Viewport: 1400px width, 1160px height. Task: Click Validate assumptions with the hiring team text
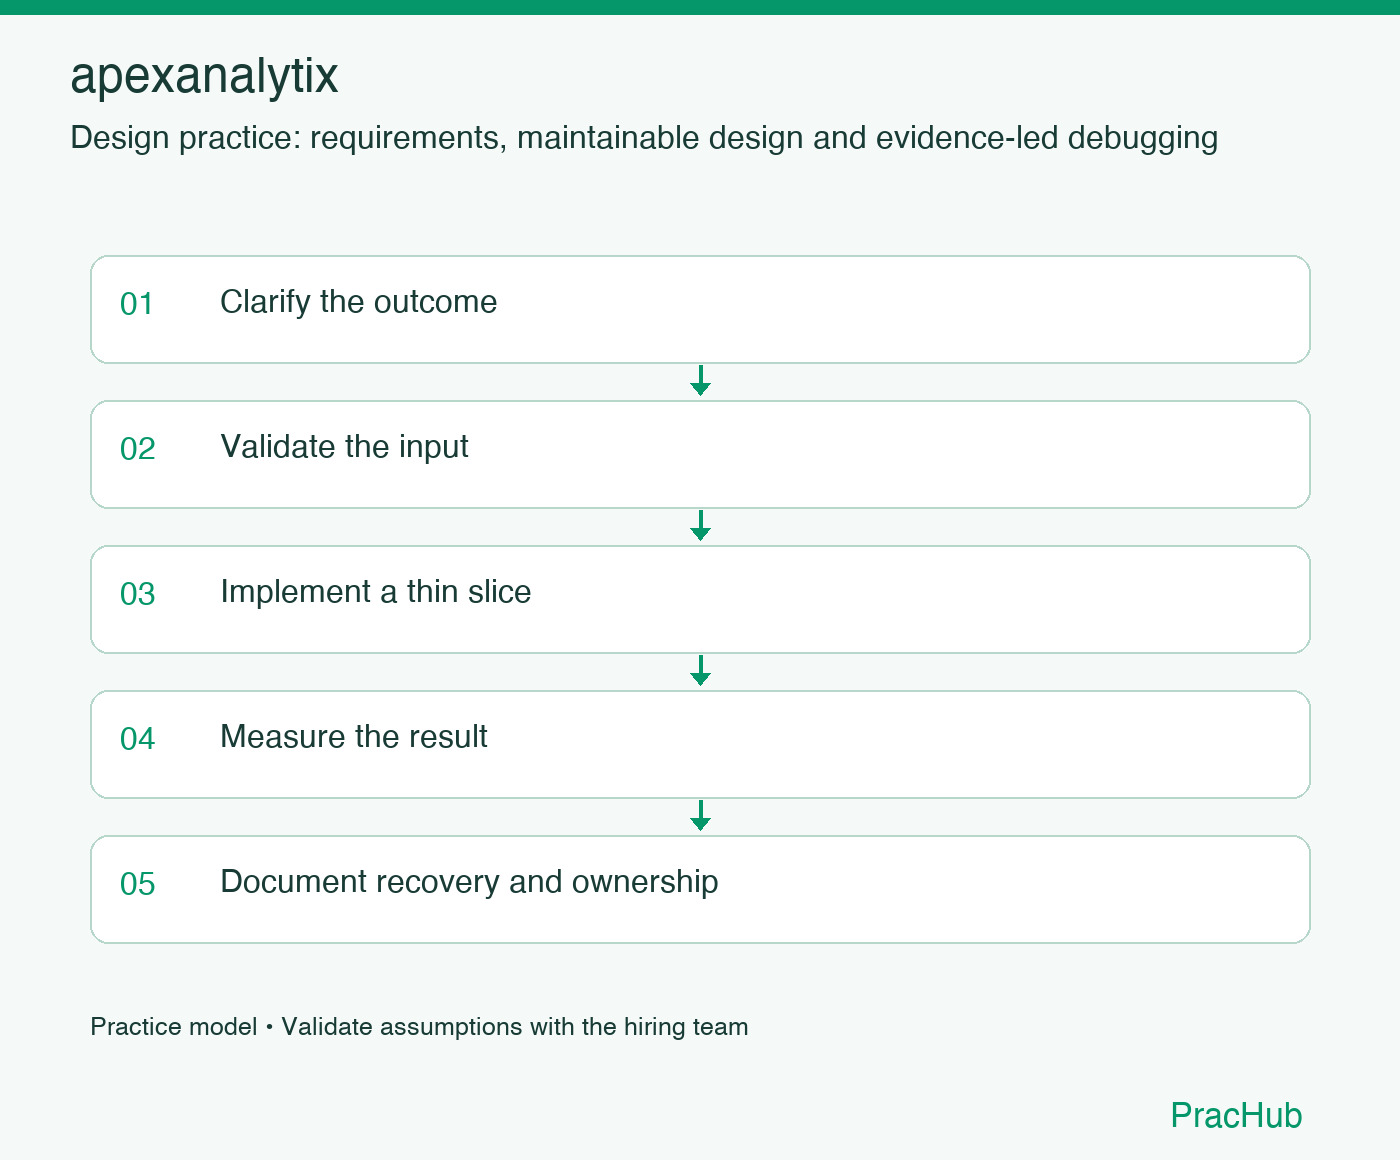coord(515,1027)
